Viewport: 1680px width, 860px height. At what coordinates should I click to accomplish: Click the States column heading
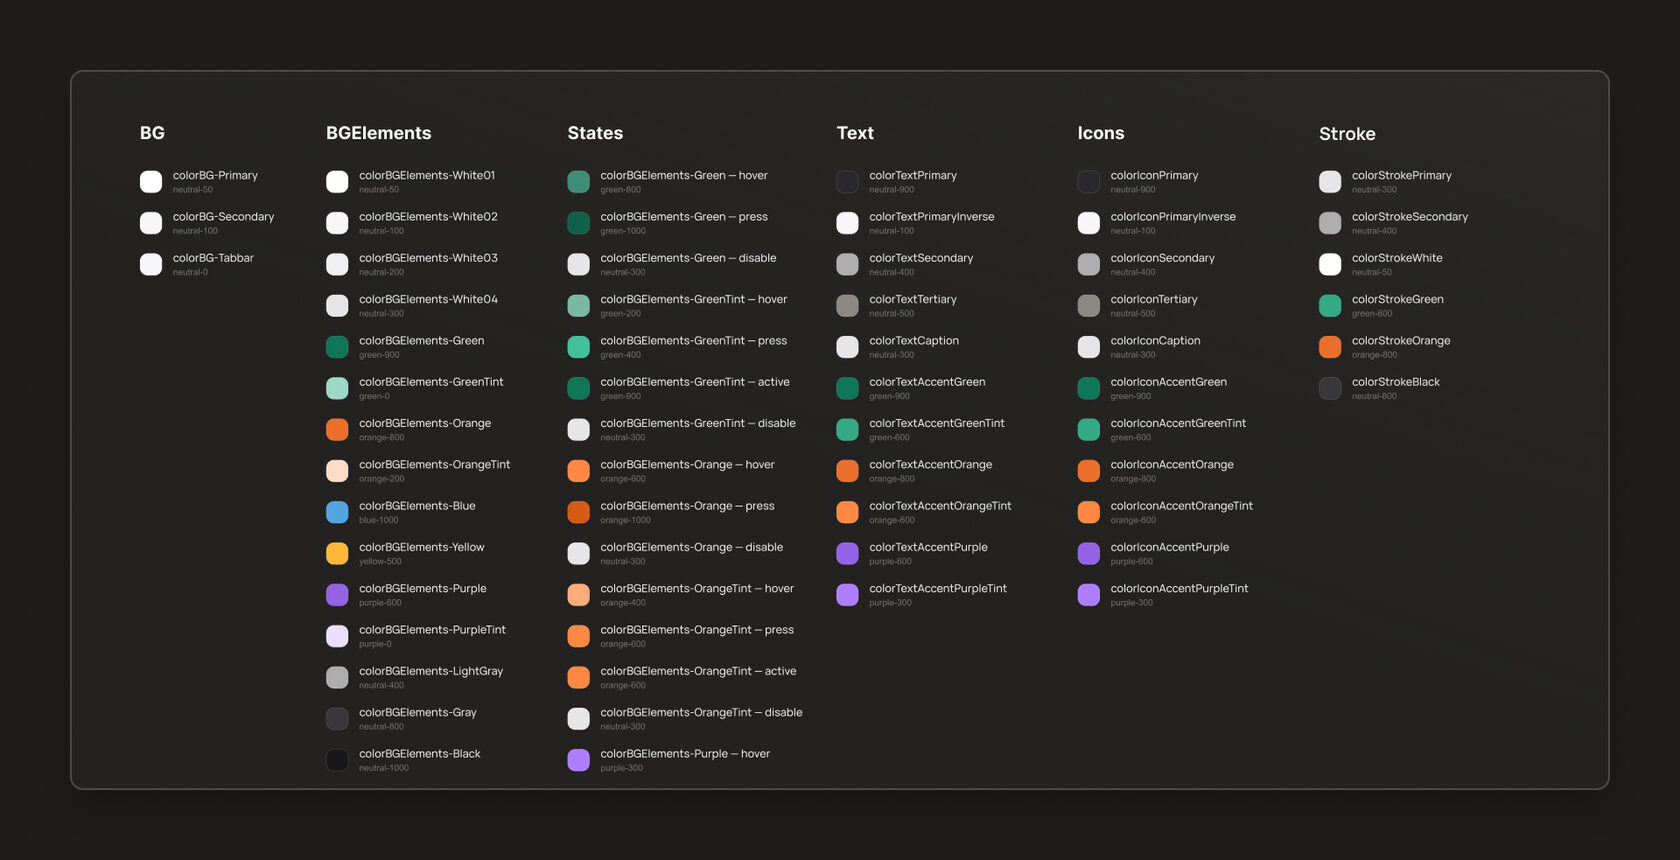[x=595, y=133]
